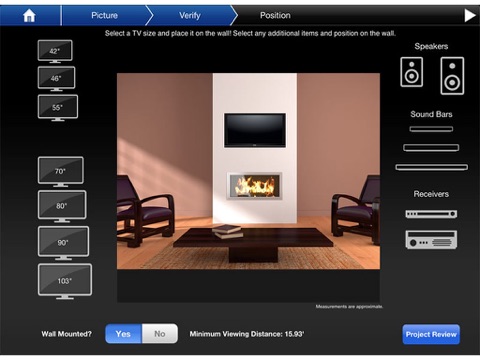Select the medium-length sound bar

pyautogui.click(x=431, y=147)
